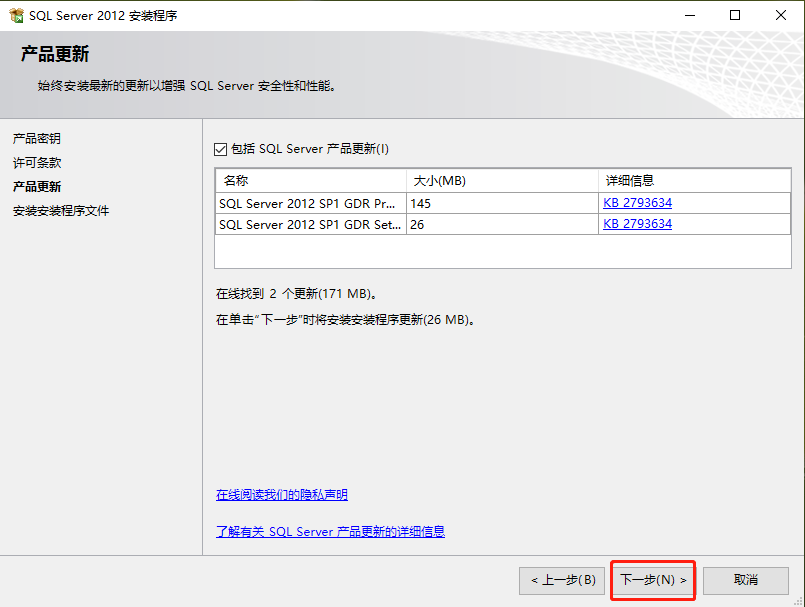Maximize the installer window
This screenshot has width=805, height=607.
(735, 15)
